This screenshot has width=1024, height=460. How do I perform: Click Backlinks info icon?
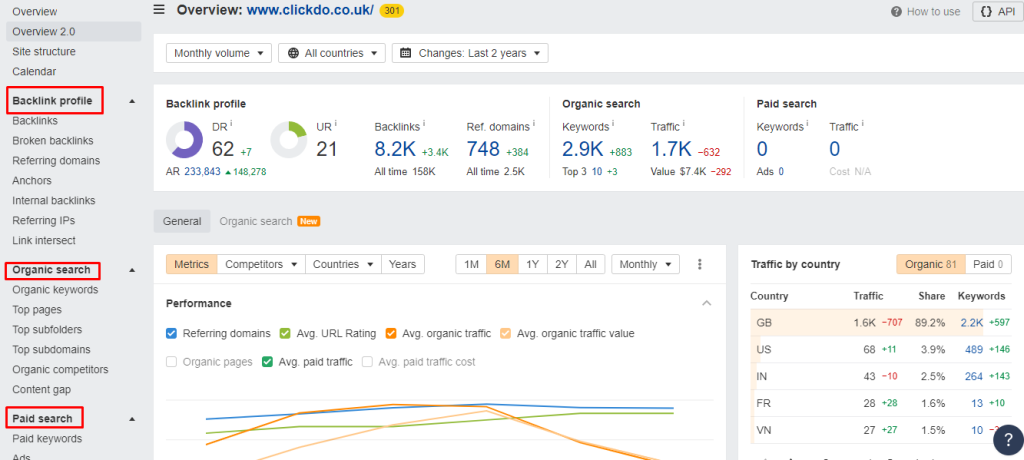[424, 123]
